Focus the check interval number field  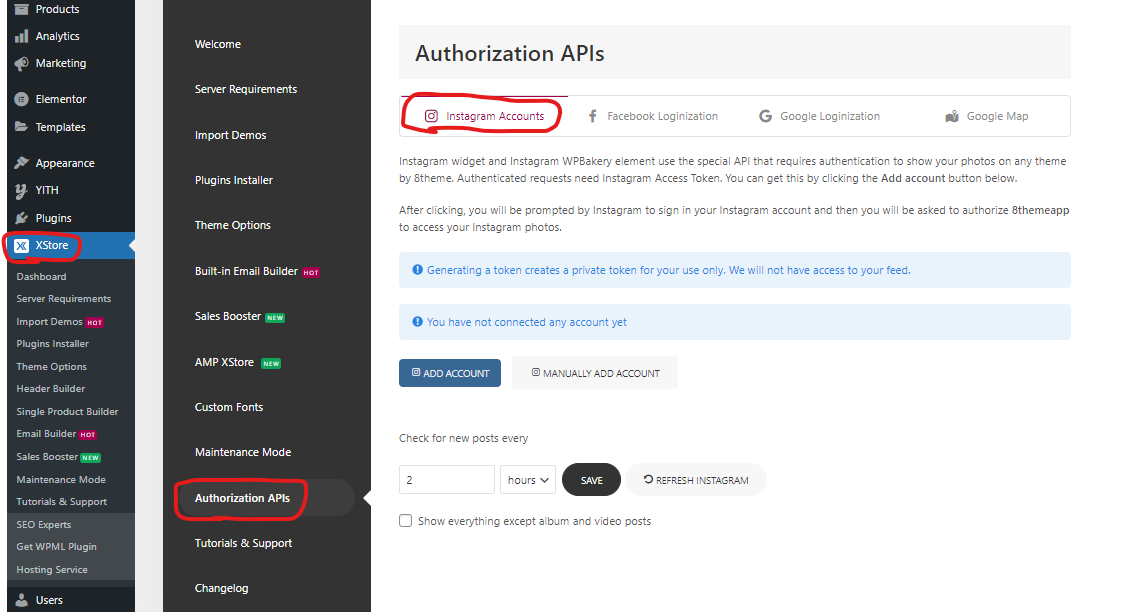coord(447,480)
